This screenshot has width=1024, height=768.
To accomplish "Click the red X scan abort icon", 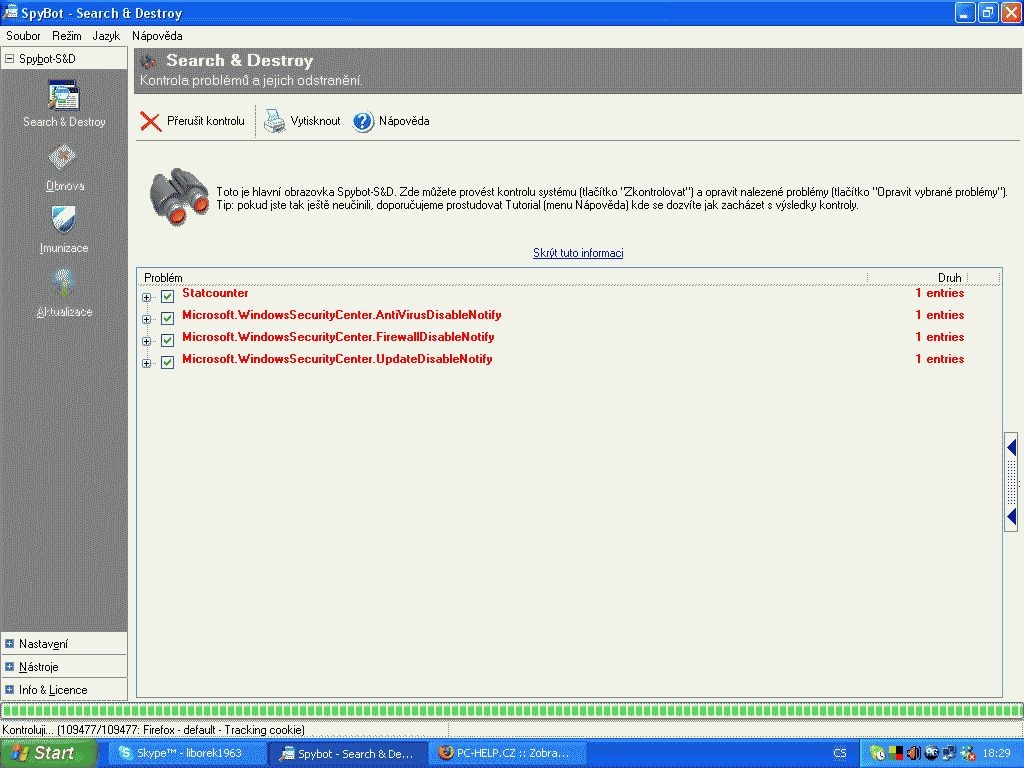I will [x=151, y=121].
